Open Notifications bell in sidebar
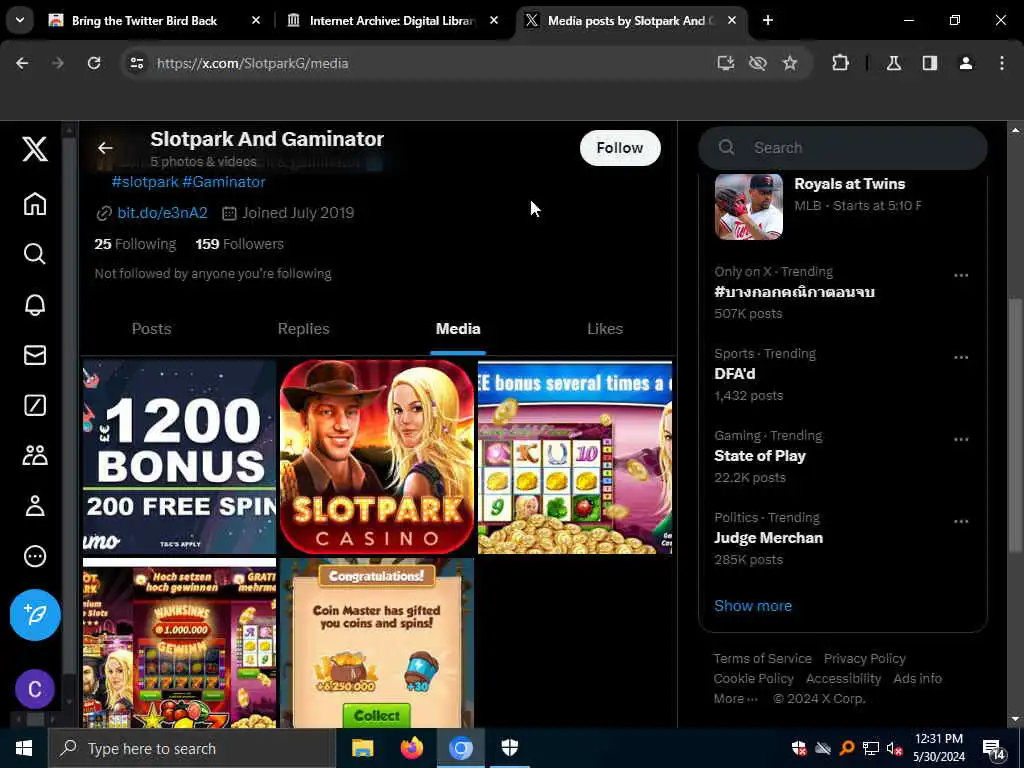This screenshot has width=1024, height=768. 35,304
